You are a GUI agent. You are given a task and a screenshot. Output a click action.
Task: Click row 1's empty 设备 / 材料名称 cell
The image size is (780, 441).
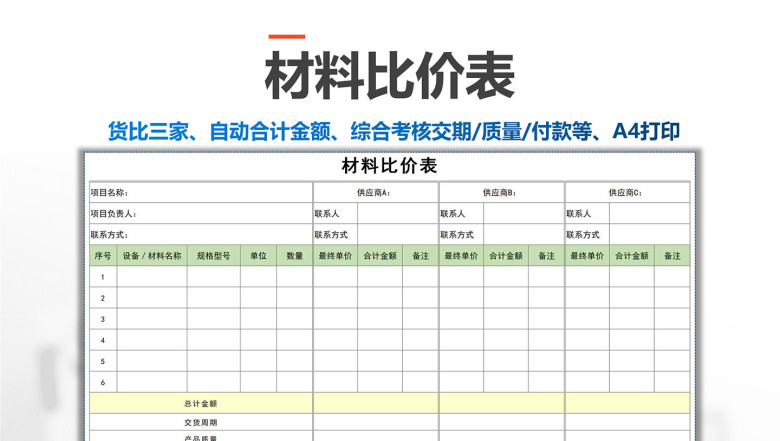pyautogui.click(x=152, y=277)
